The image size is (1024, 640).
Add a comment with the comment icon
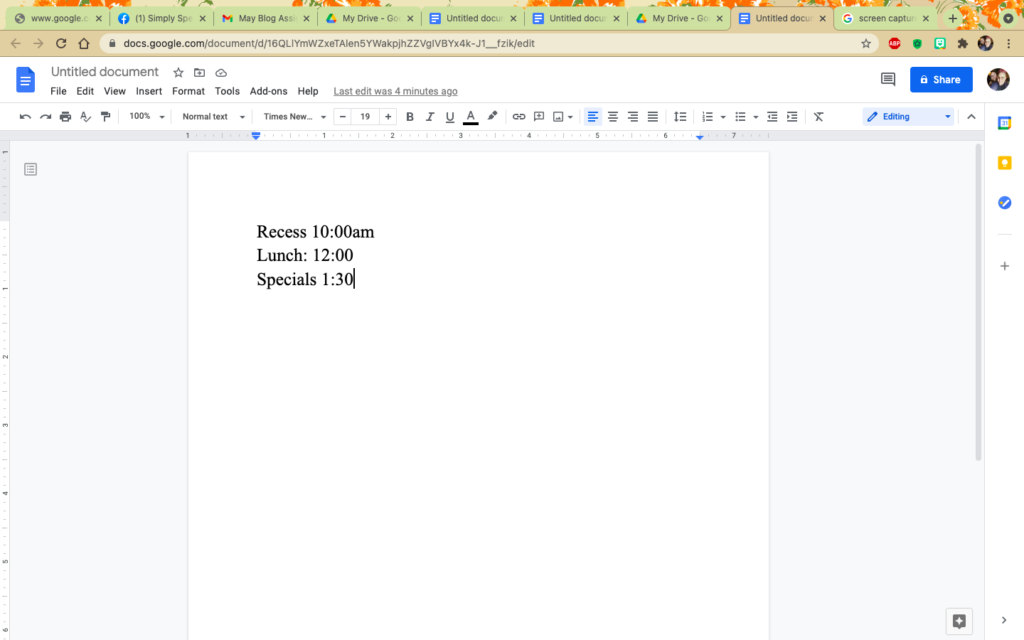[x=539, y=116]
